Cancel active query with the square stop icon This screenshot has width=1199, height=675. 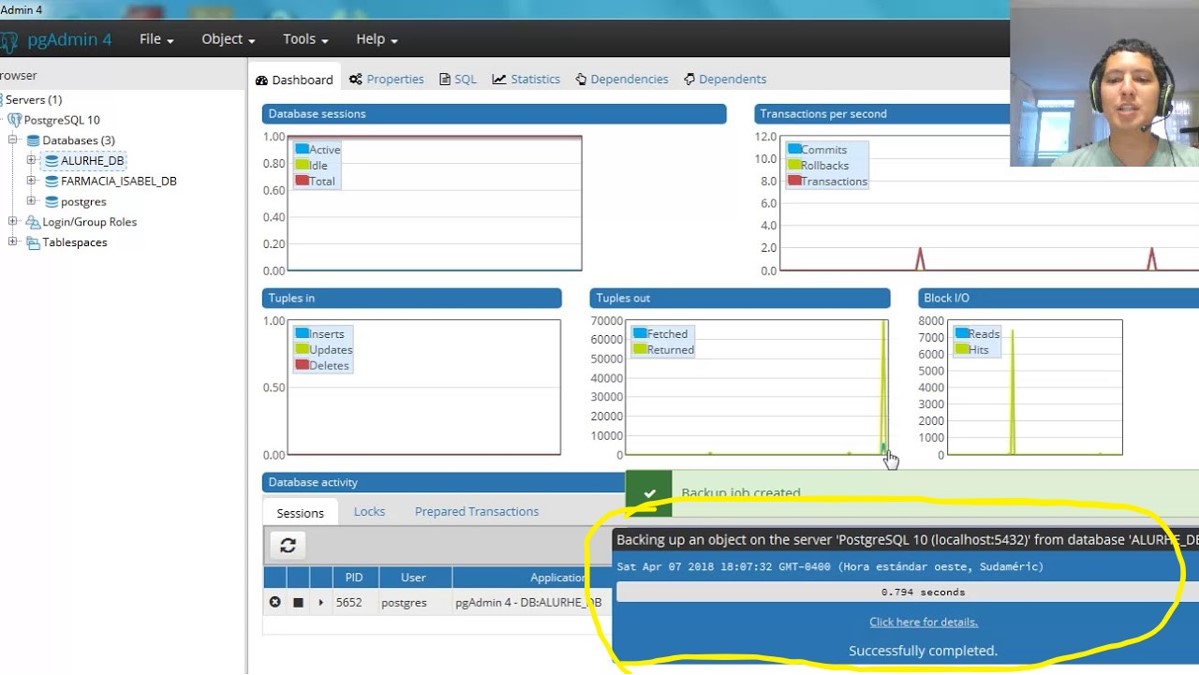pyautogui.click(x=298, y=603)
